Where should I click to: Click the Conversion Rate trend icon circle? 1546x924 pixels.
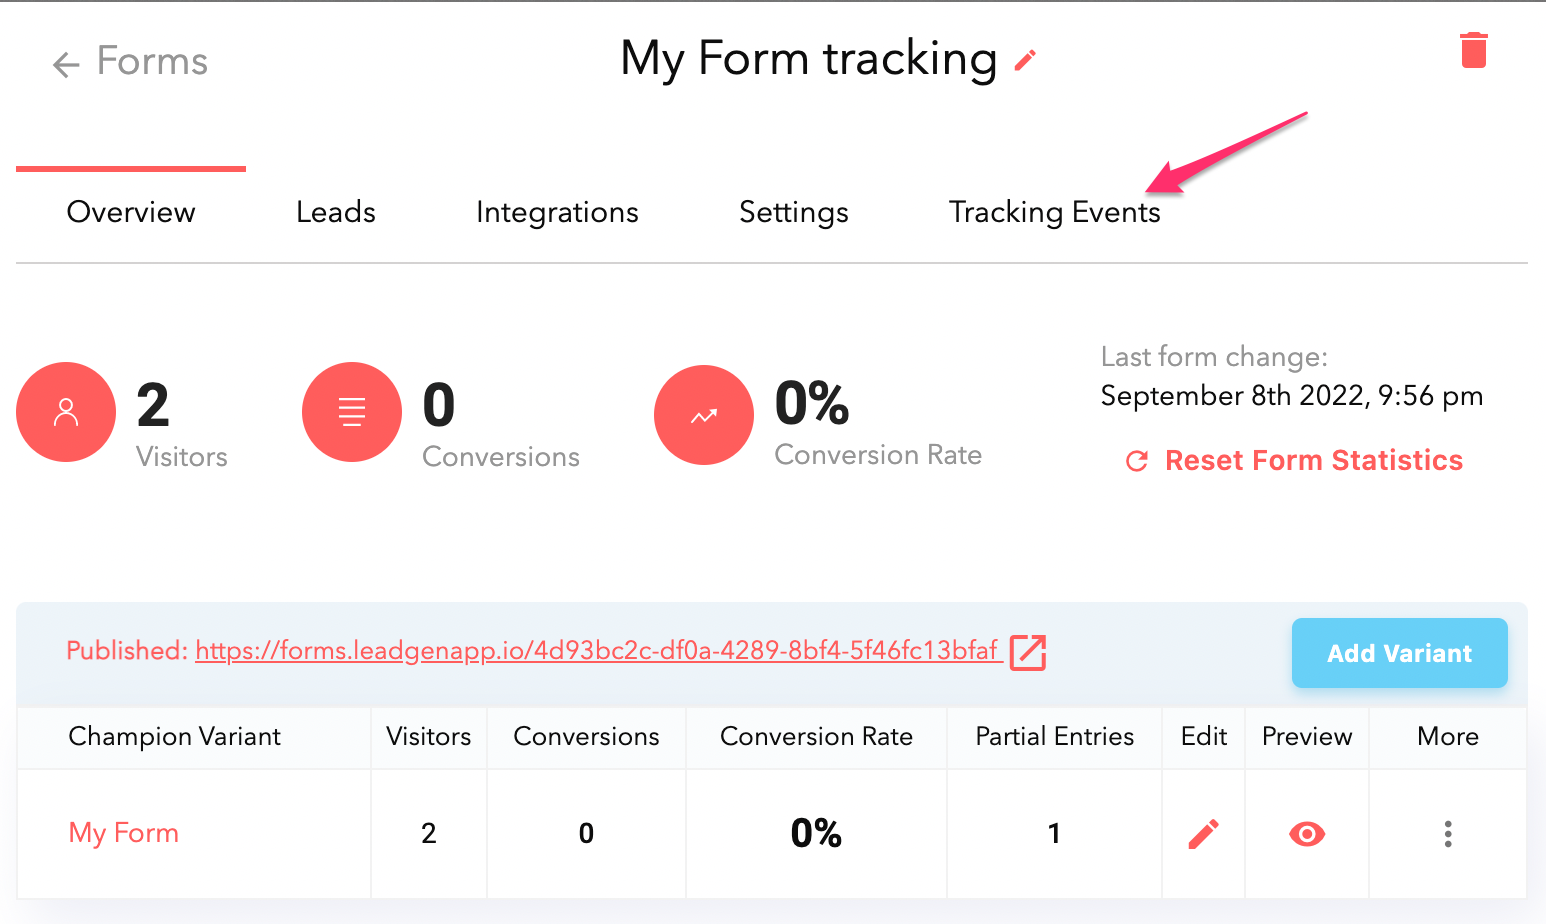point(704,415)
